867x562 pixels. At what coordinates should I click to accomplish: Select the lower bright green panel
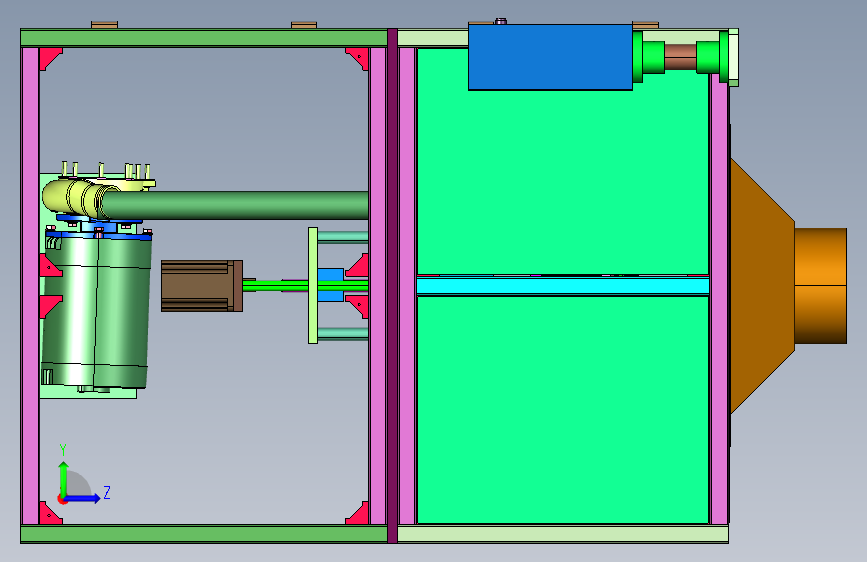563,409
